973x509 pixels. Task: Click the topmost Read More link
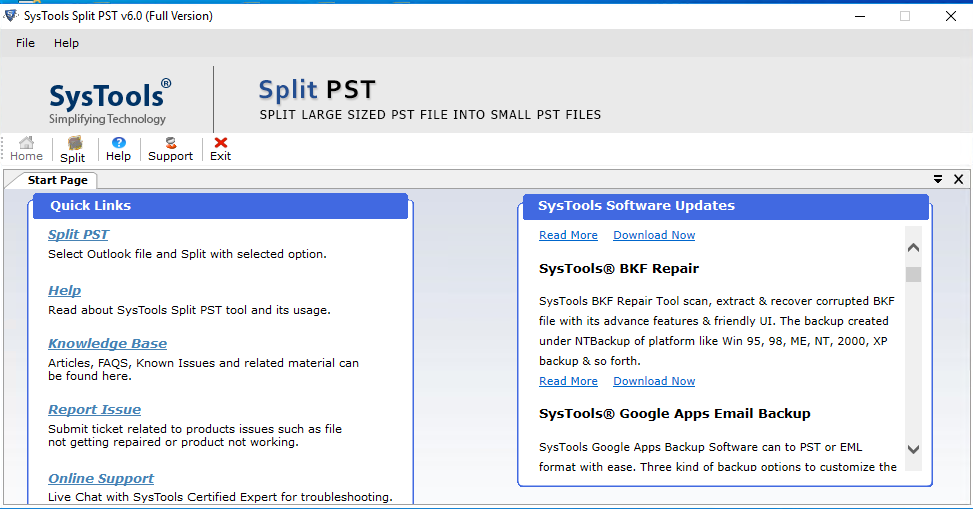[568, 235]
